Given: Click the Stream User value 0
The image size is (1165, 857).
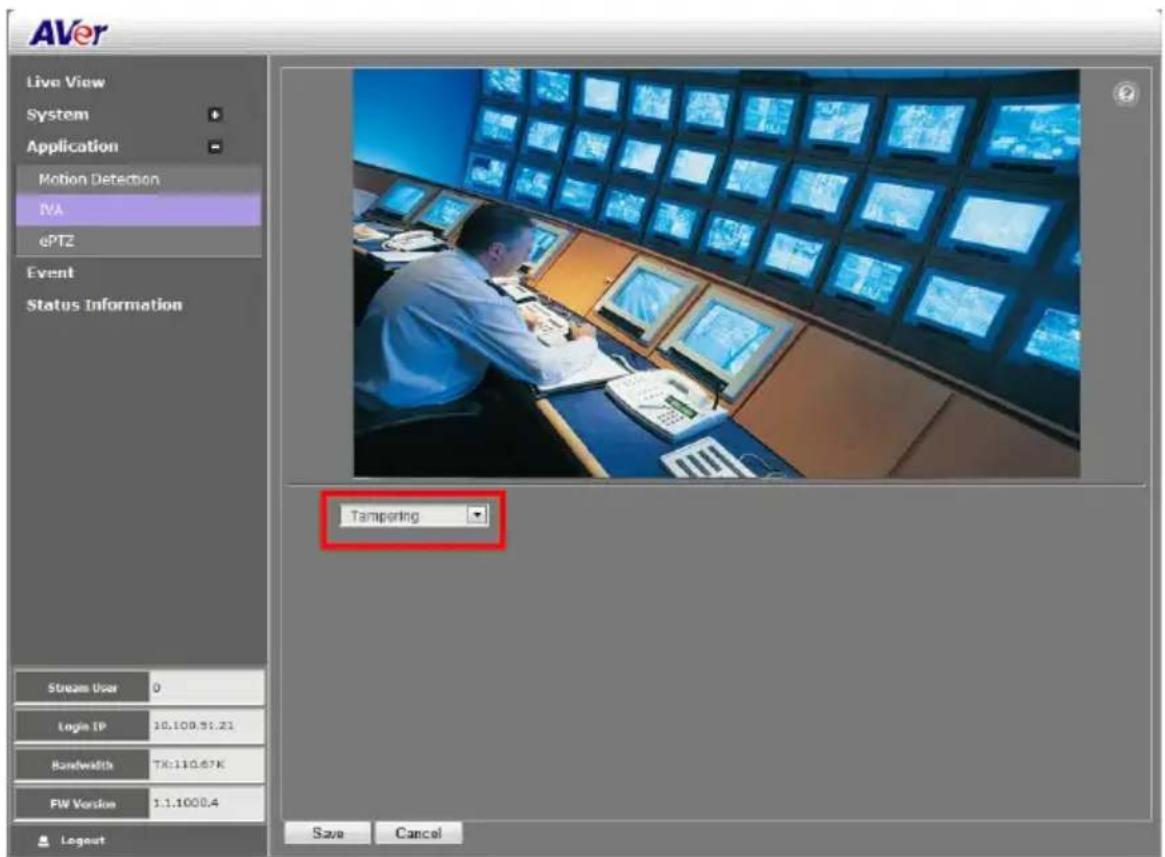Looking at the screenshot, I should [x=207, y=688].
